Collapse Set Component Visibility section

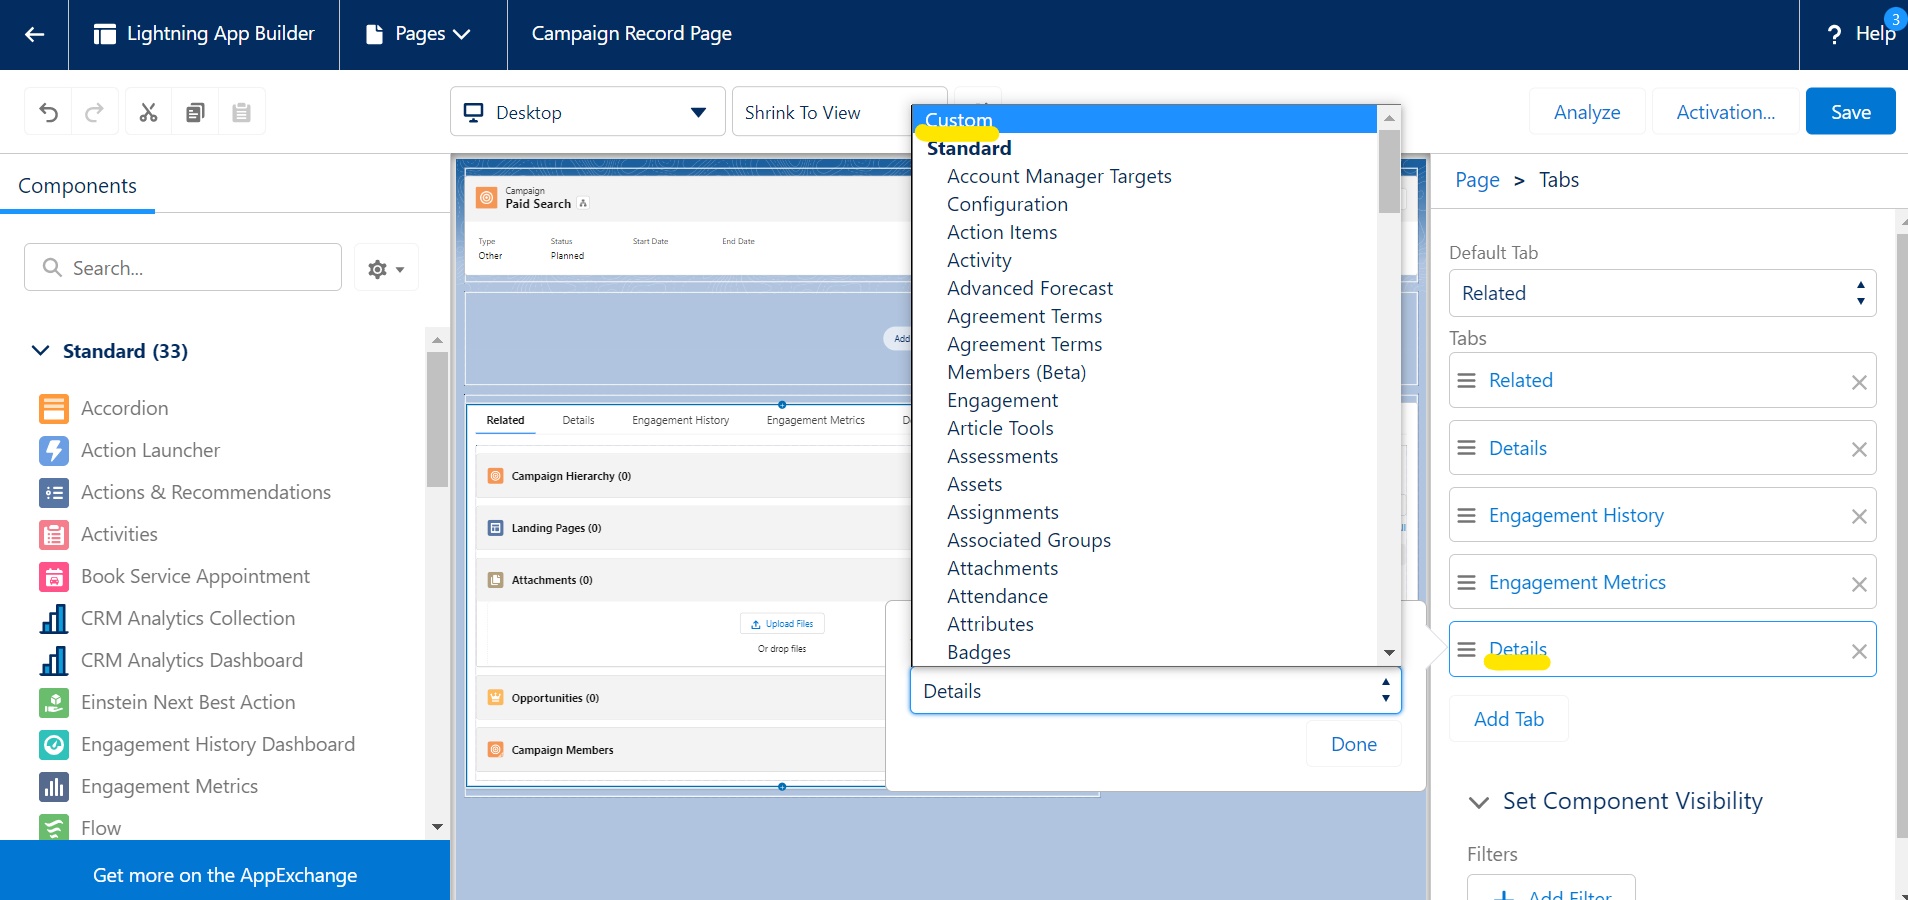(1478, 802)
